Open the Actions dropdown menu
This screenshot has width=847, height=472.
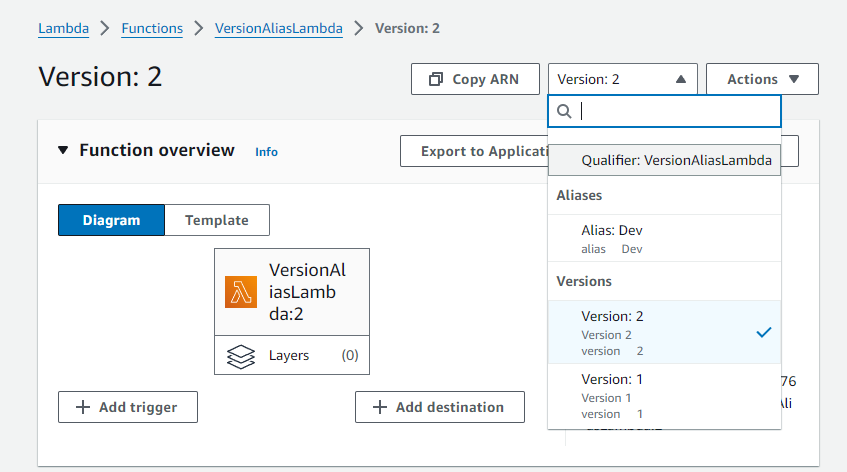tap(762, 79)
